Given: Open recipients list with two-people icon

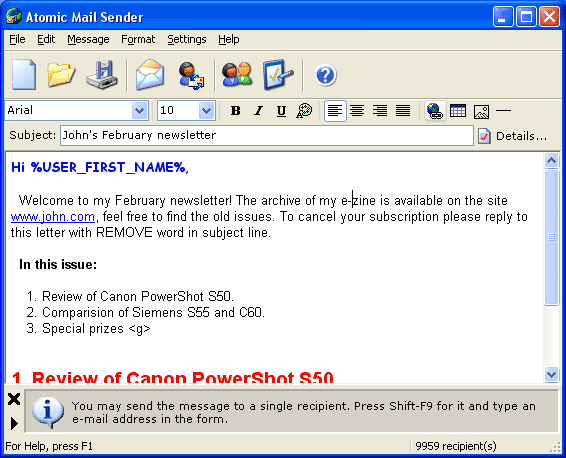Looking at the screenshot, I should pos(237,75).
